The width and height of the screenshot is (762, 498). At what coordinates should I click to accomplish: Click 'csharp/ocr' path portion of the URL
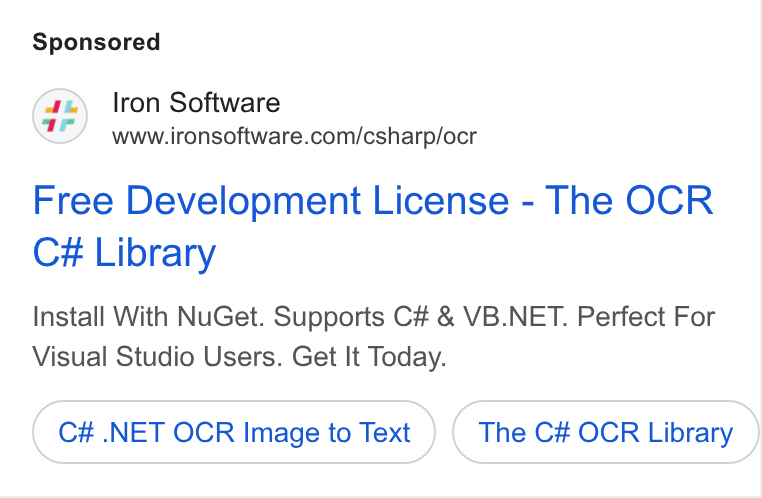(x=420, y=137)
